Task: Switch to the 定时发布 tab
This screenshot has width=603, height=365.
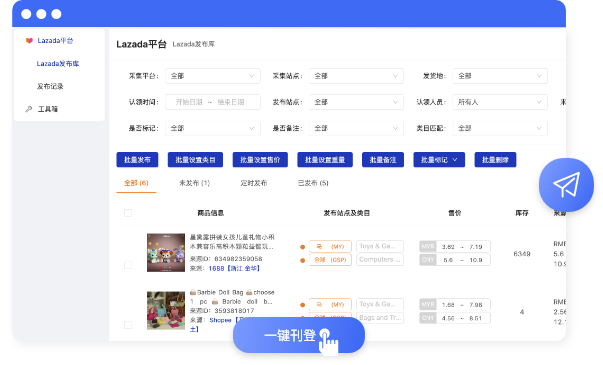Action: point(254,183)
